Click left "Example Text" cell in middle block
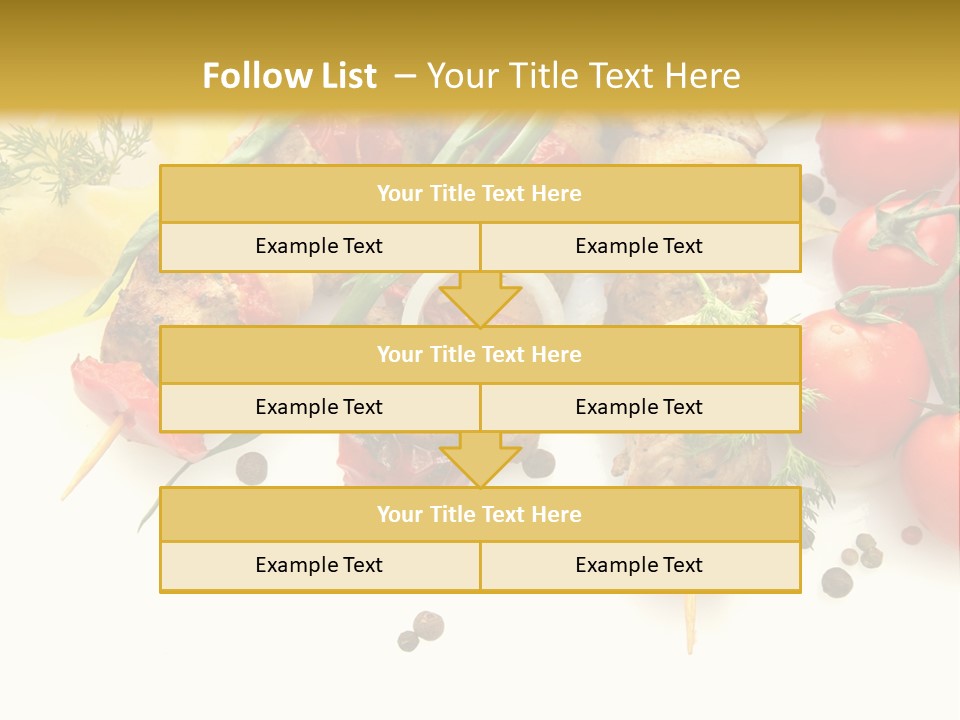The image size is (960, 720). click(319, 407)
